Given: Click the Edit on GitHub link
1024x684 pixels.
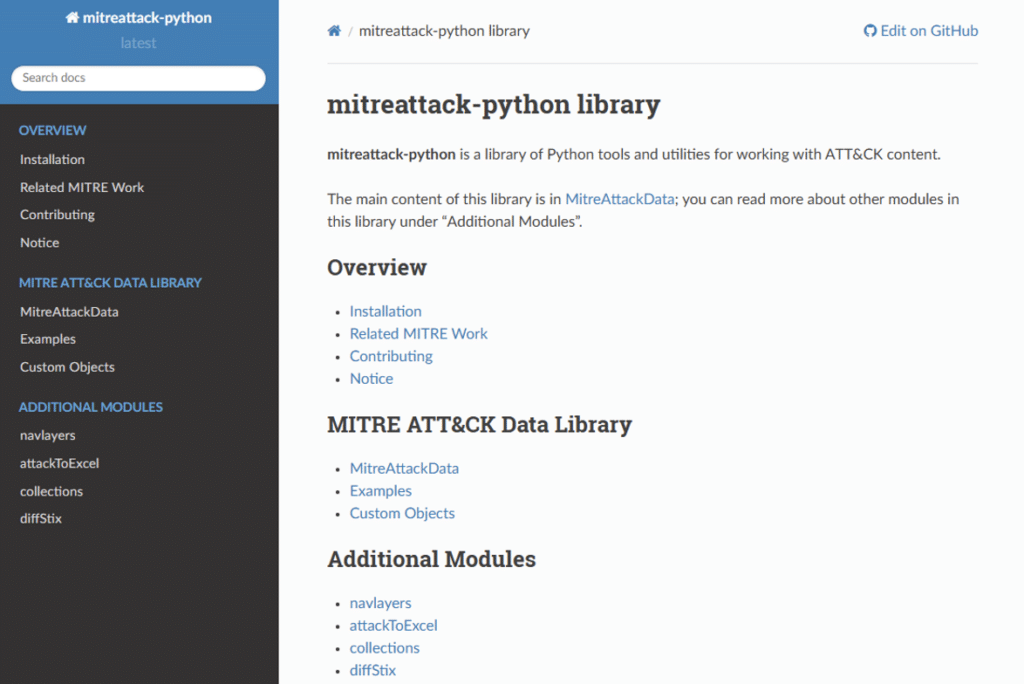Looking at the screenshot, I should pos(929,31).
